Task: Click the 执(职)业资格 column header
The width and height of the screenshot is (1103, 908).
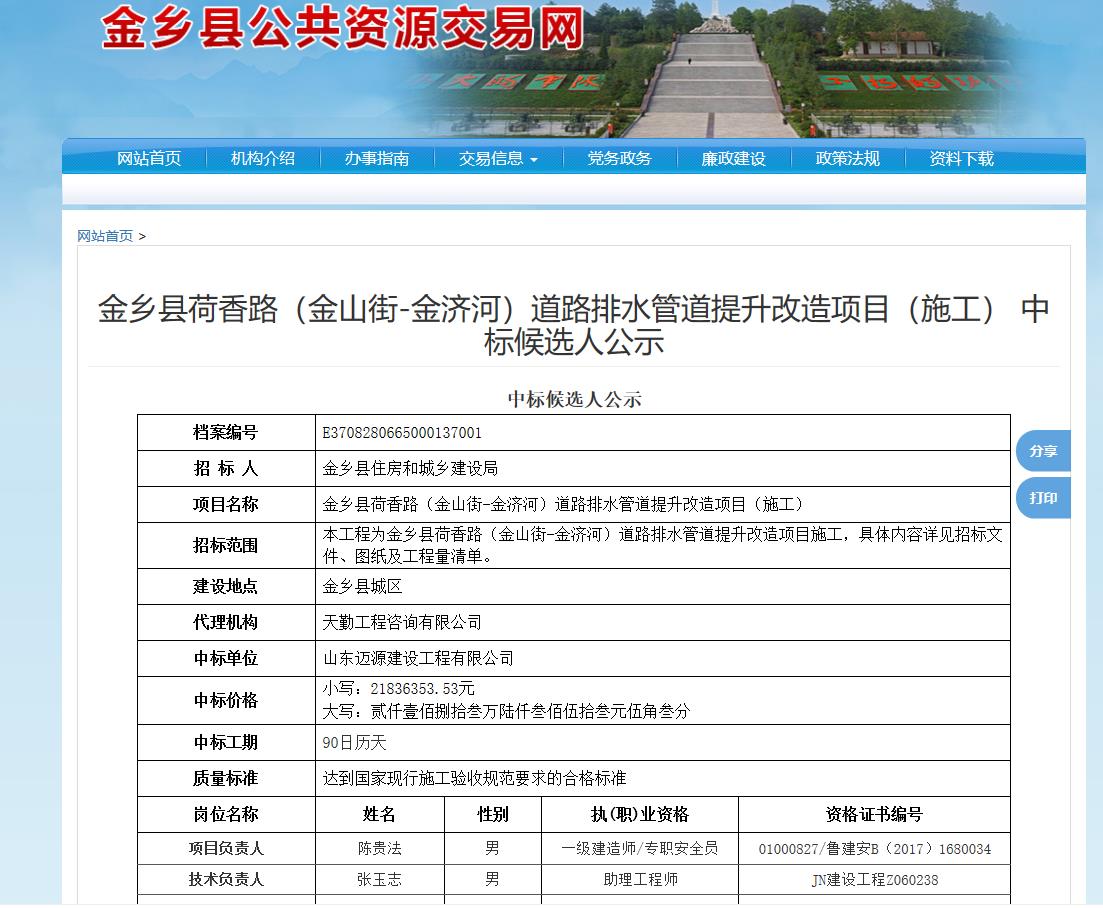Action: (640, 814)
